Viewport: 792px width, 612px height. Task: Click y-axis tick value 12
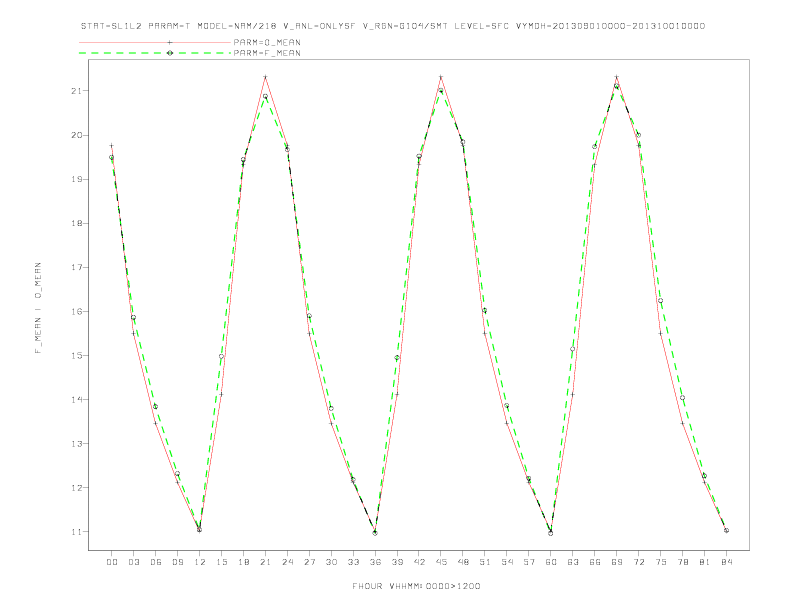(77, 488)
